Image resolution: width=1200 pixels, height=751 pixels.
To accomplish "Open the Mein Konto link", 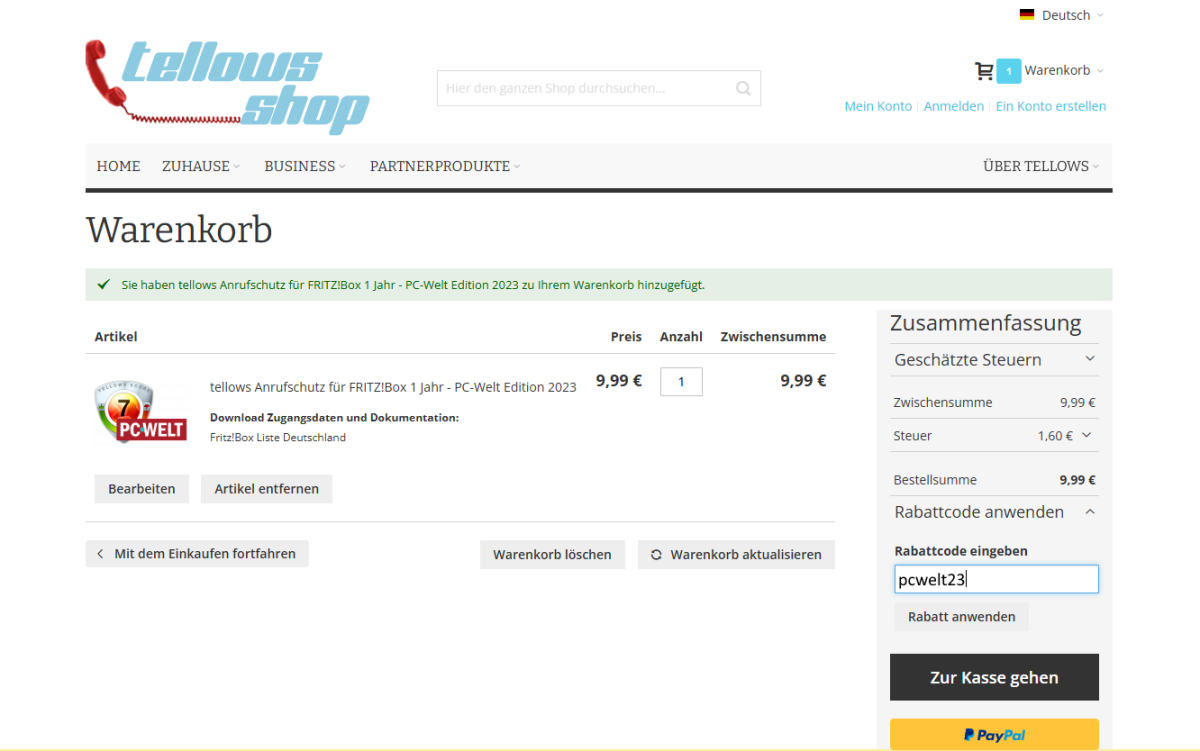I will [878, 106].
